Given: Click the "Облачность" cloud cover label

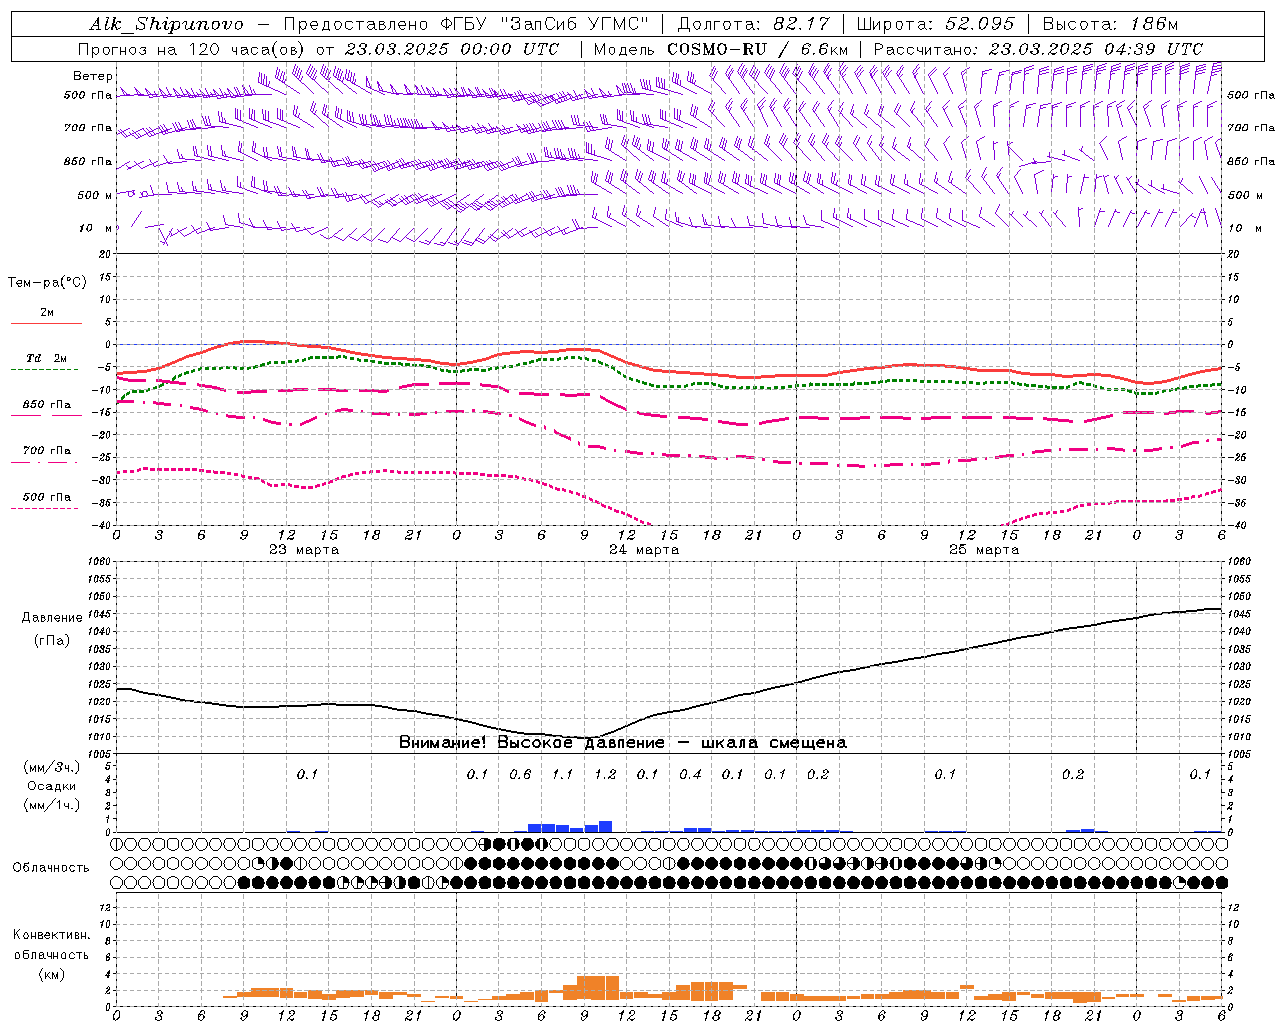Looking at the screenshot, I should (x=51, y=868).
